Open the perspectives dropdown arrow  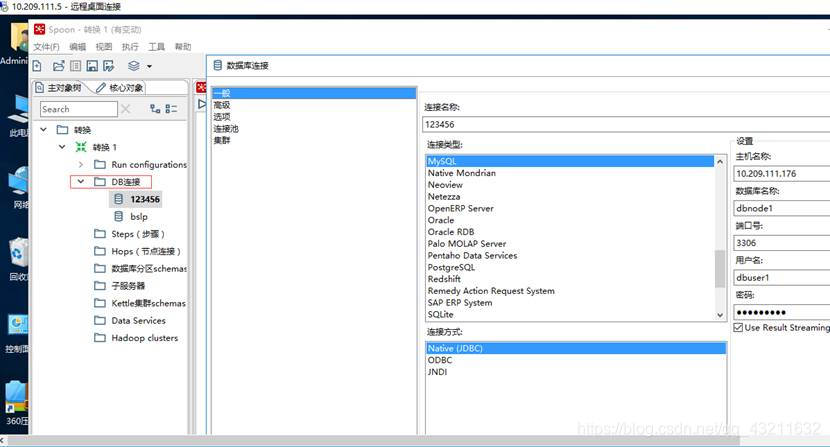(149, 66)
